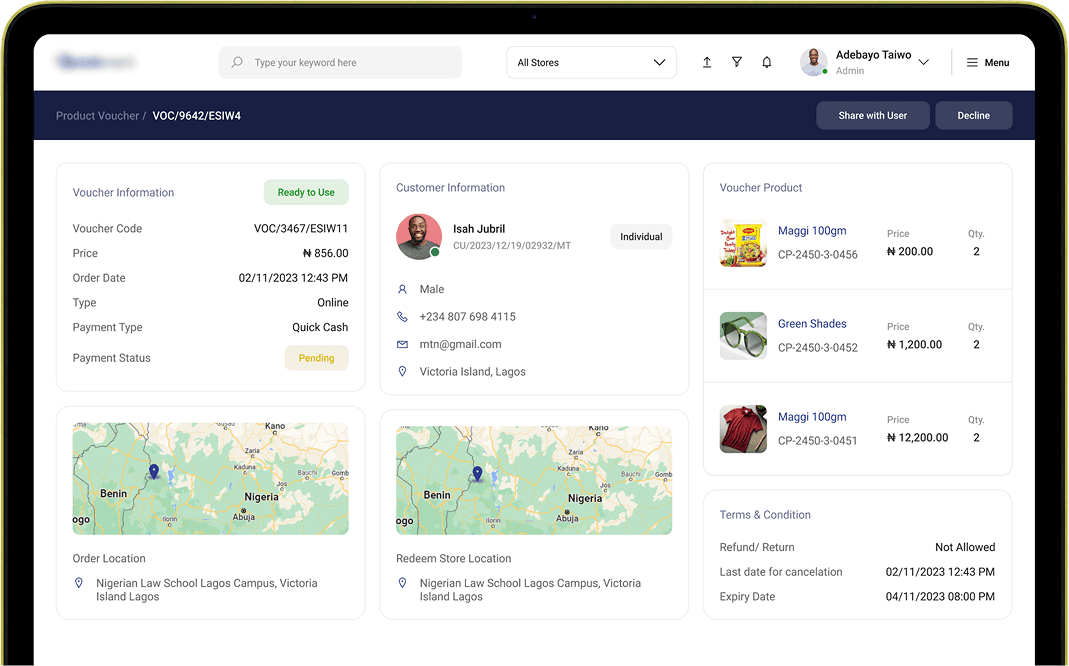
Task: Open the Green Shades sunglasses thumbnail
Action: click(x=743, y=335)
